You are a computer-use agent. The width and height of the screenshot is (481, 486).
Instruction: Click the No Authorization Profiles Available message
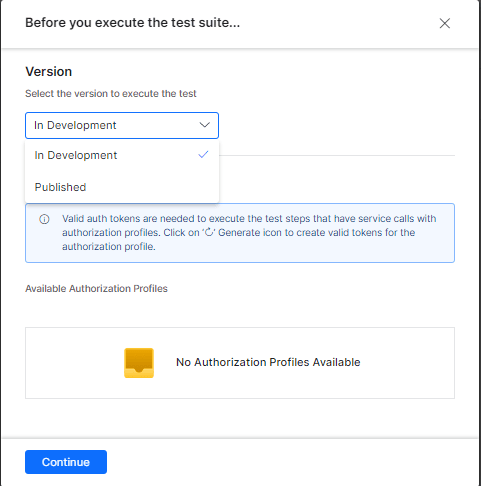click(x=268, y=362)
